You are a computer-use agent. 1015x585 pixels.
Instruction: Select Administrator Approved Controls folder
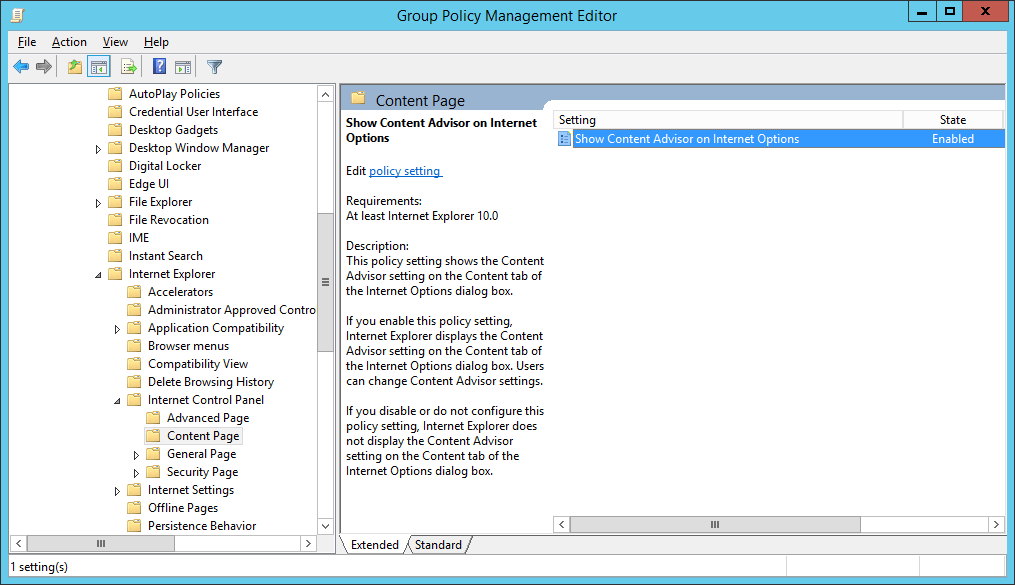coord(232,310)
